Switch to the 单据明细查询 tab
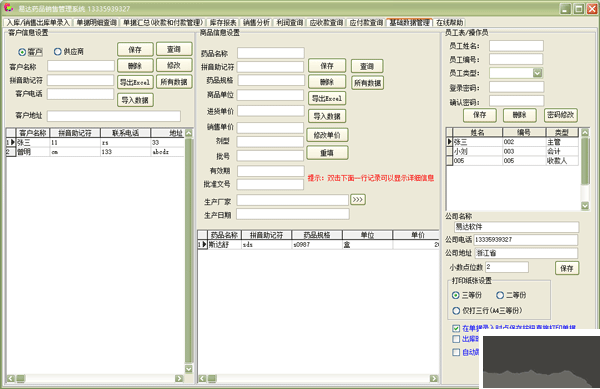The width and height of the screenshot is (600, 389). (96, 23)
